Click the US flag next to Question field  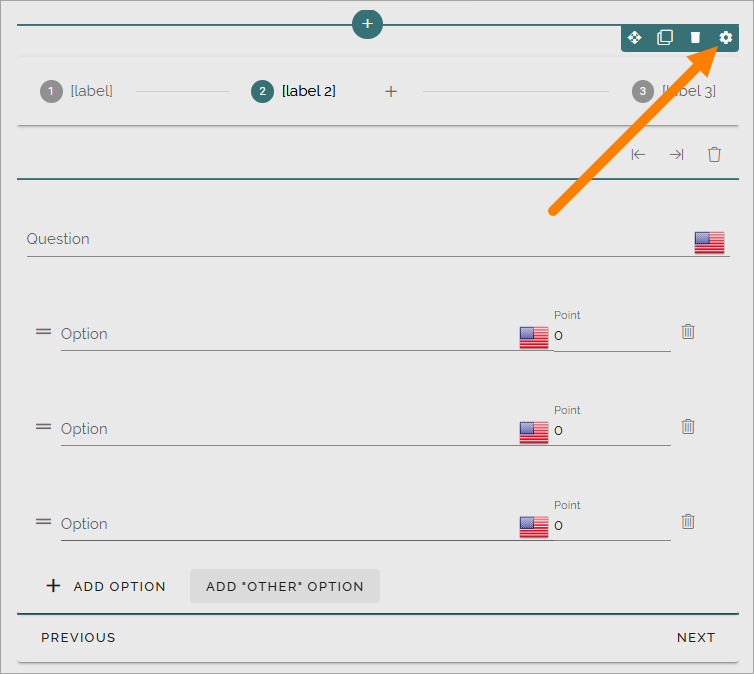tap(709, 242)
